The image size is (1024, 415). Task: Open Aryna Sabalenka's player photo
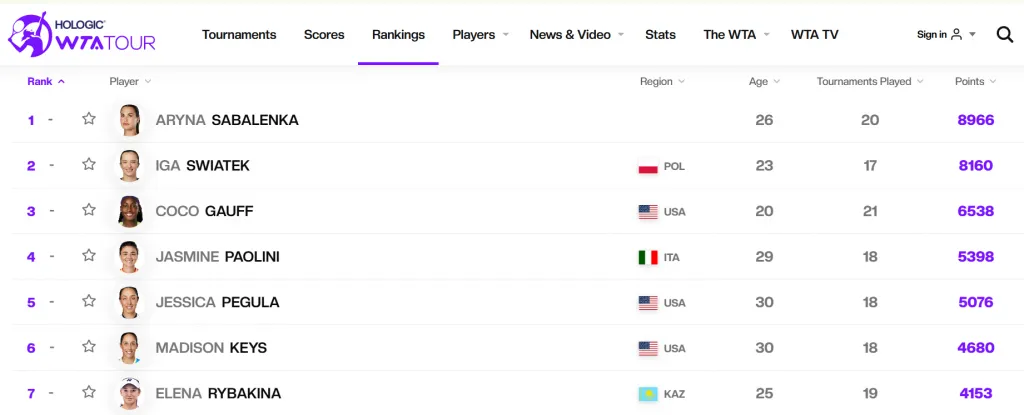(130, 120)
